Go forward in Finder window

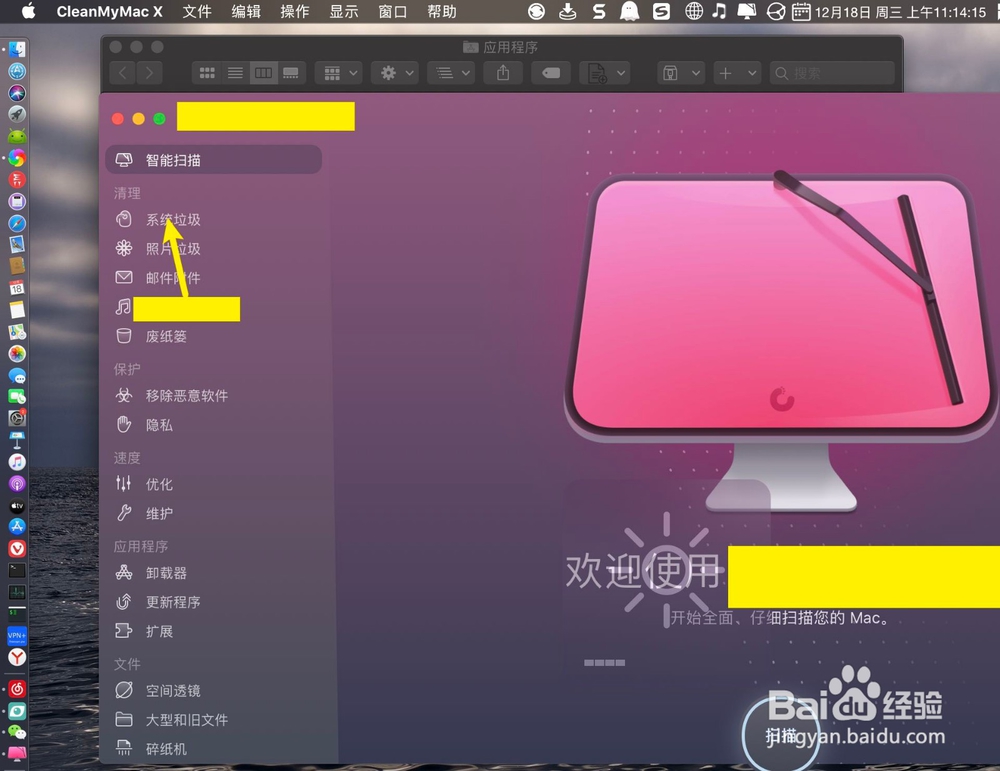tap(149, 73)
